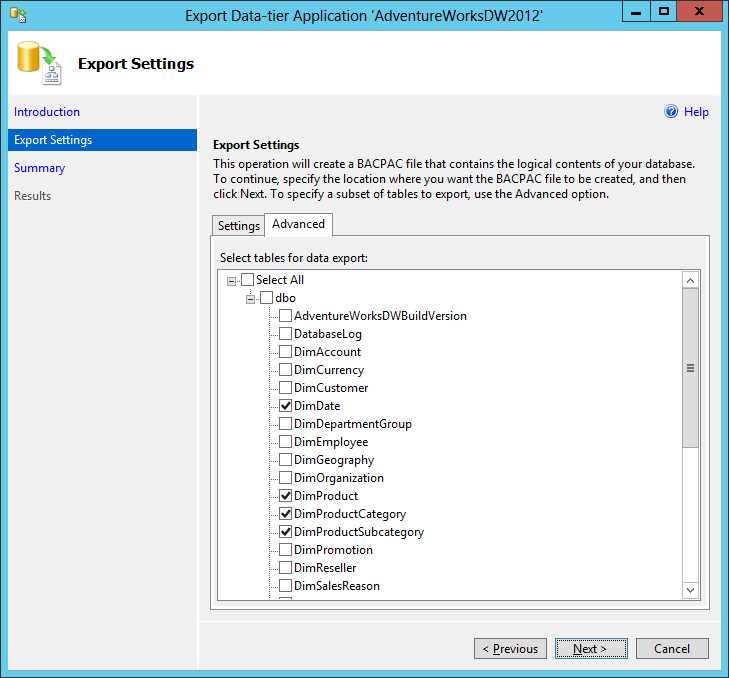Tick the DimCurrency checkbox

tap(285, 370)
